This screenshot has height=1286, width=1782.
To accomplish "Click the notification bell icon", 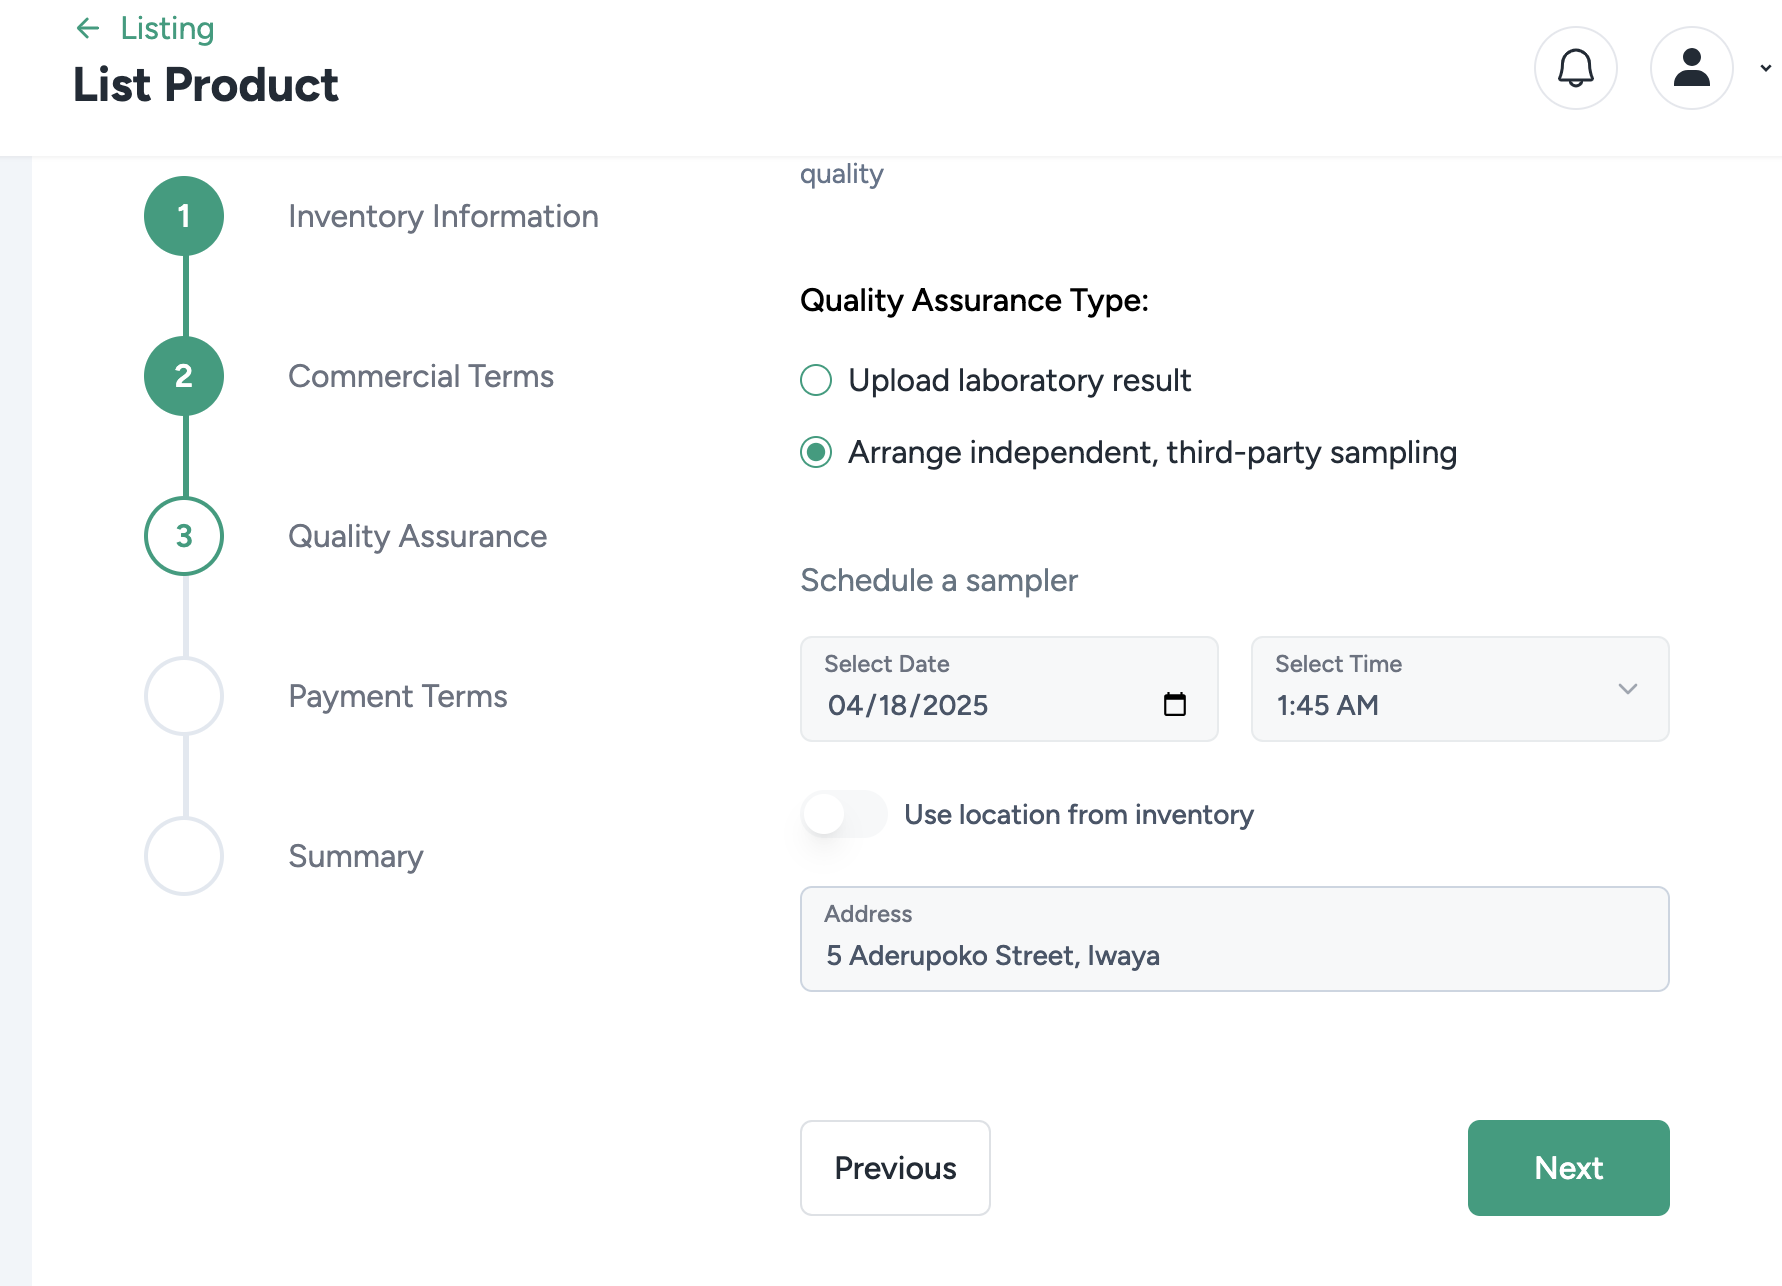I will 1575,68.
